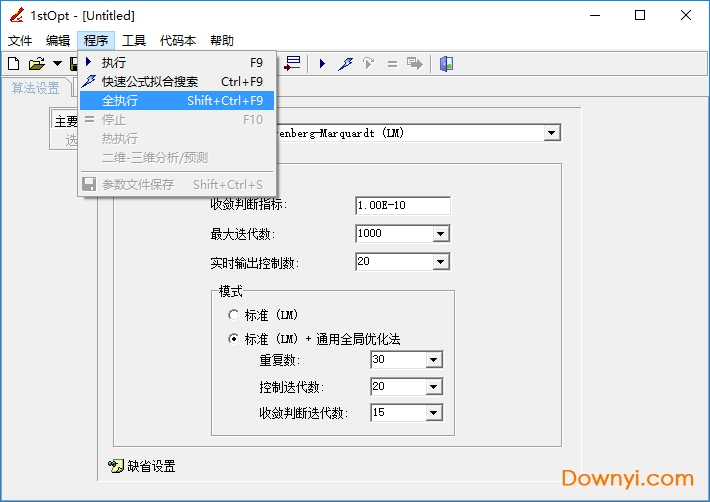Click the 1stOpt app icon in title bar
This screenshot has height=502, width=710.
tap(15, 15)
